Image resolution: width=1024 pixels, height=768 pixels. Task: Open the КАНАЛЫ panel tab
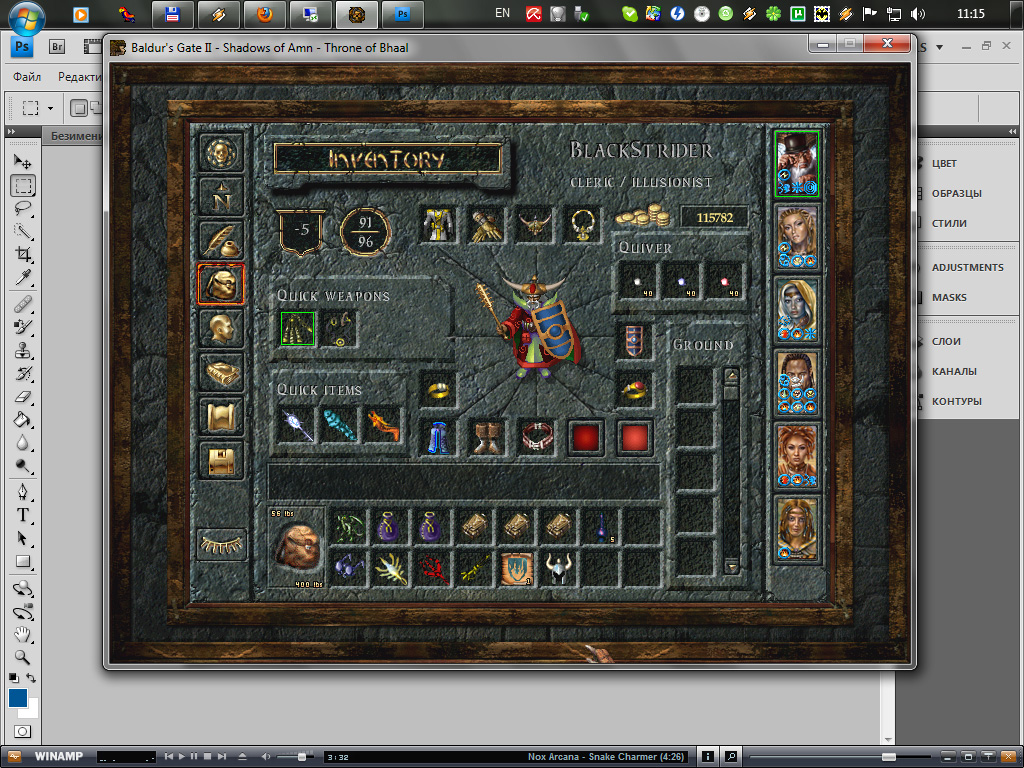tap(954, 372)
